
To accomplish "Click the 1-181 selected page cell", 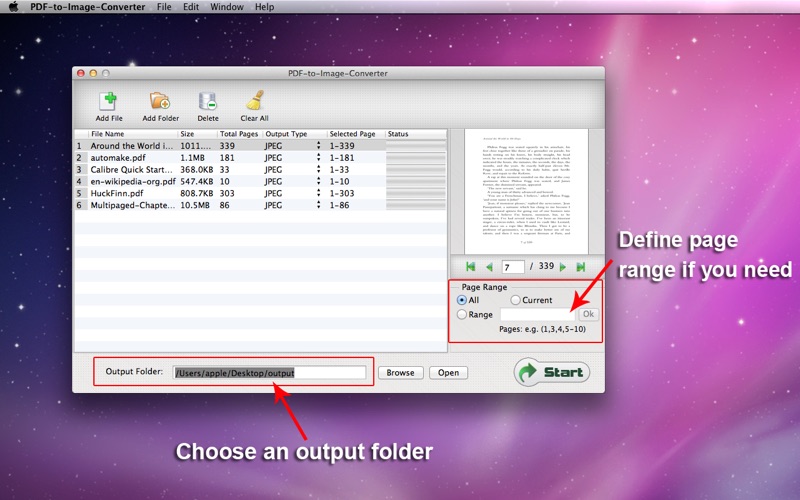I will coord(341,158).
